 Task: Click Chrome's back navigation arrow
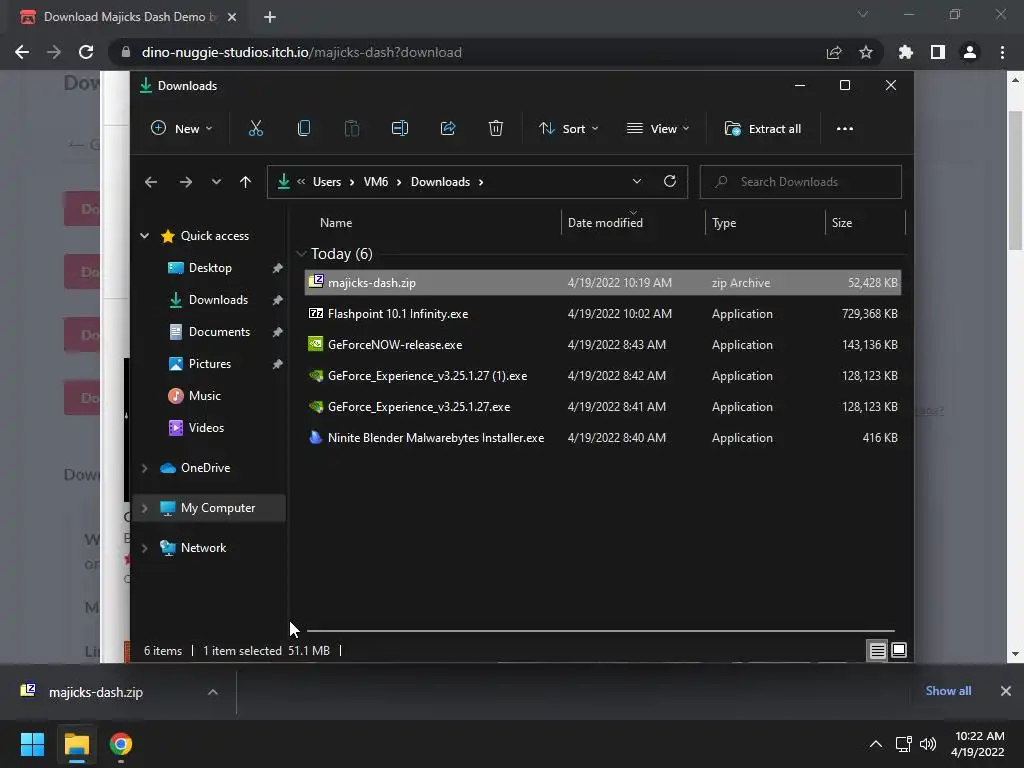22,52
